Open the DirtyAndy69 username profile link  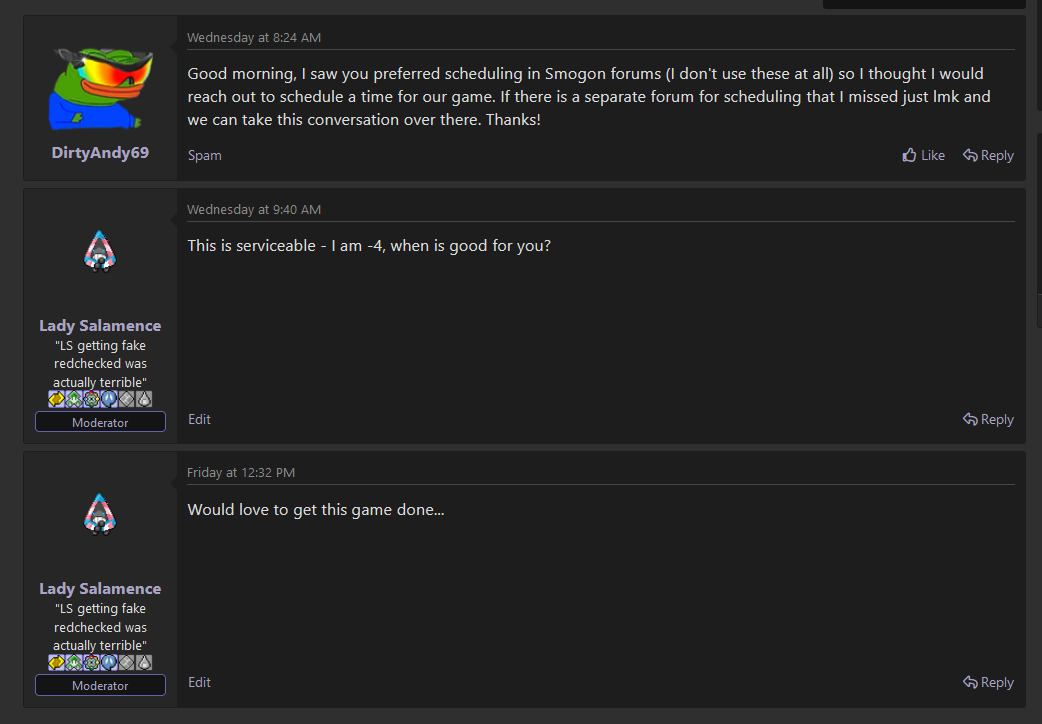[x=100, y=153]
